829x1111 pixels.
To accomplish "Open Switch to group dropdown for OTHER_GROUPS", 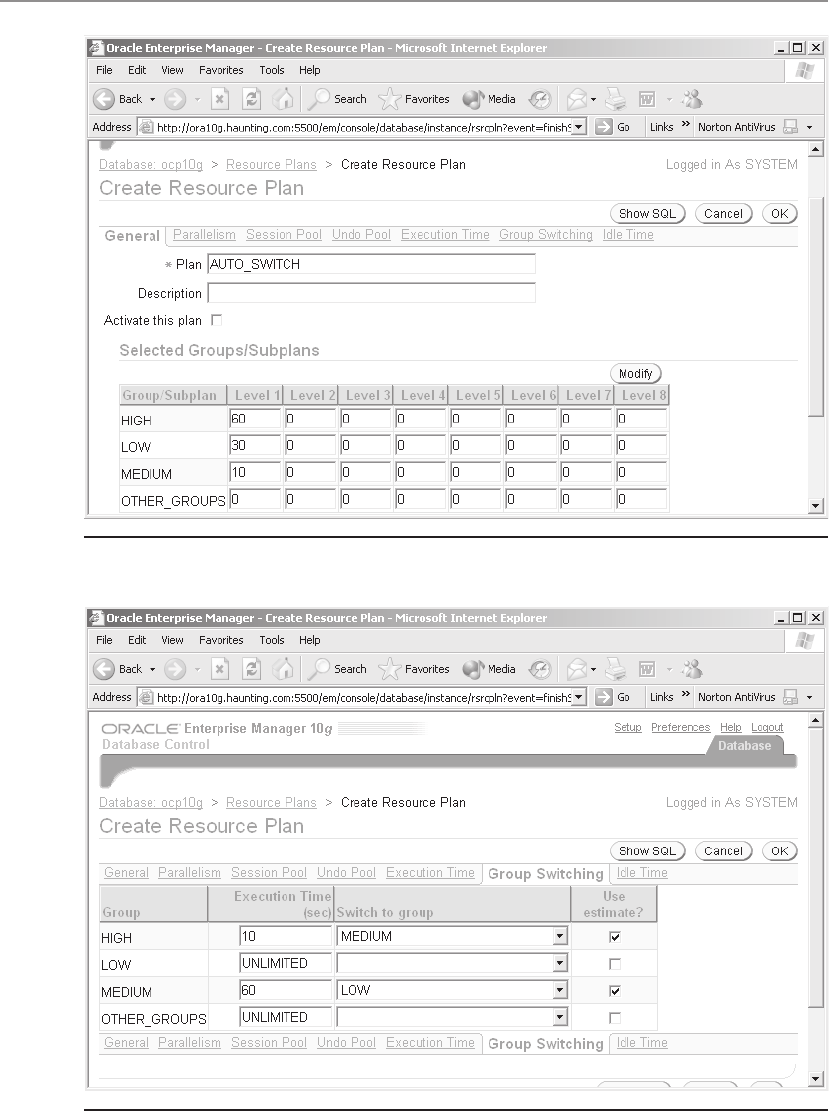I will coord(560,1017).
